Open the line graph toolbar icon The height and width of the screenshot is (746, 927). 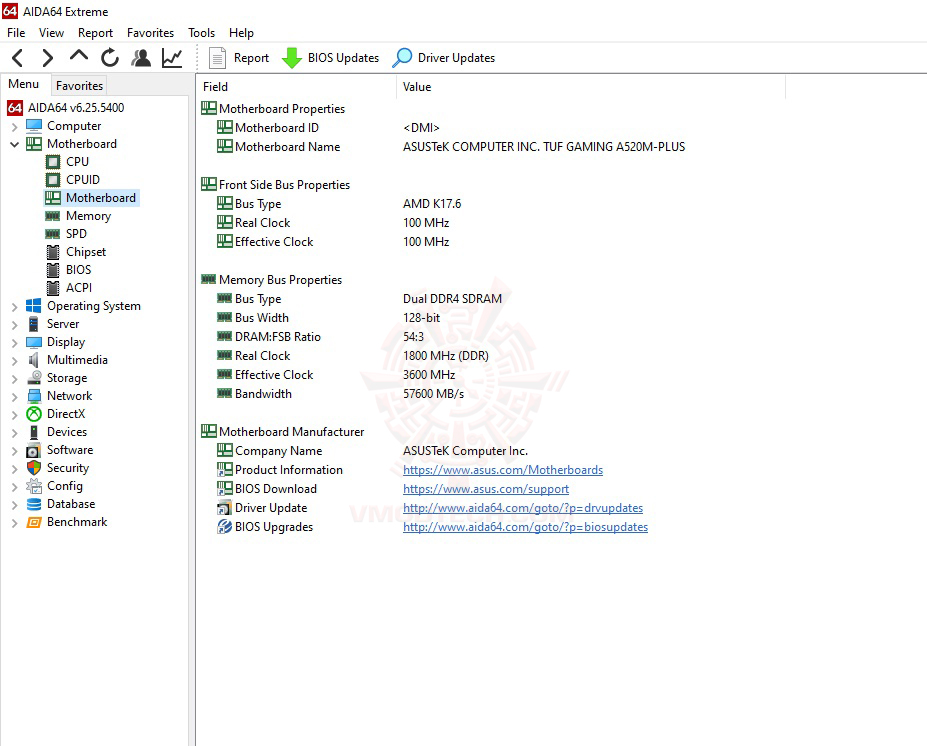[172, 58]
